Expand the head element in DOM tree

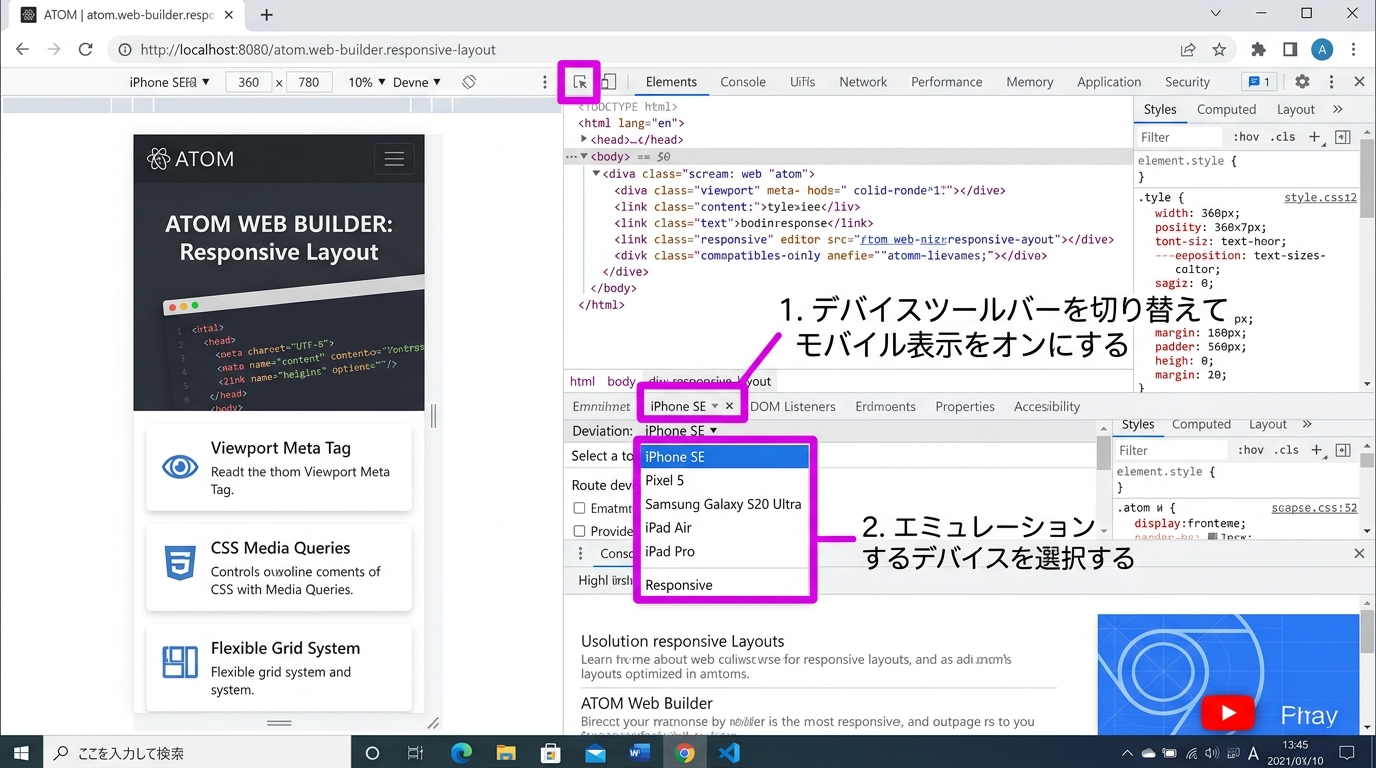(x=584, y=140)
